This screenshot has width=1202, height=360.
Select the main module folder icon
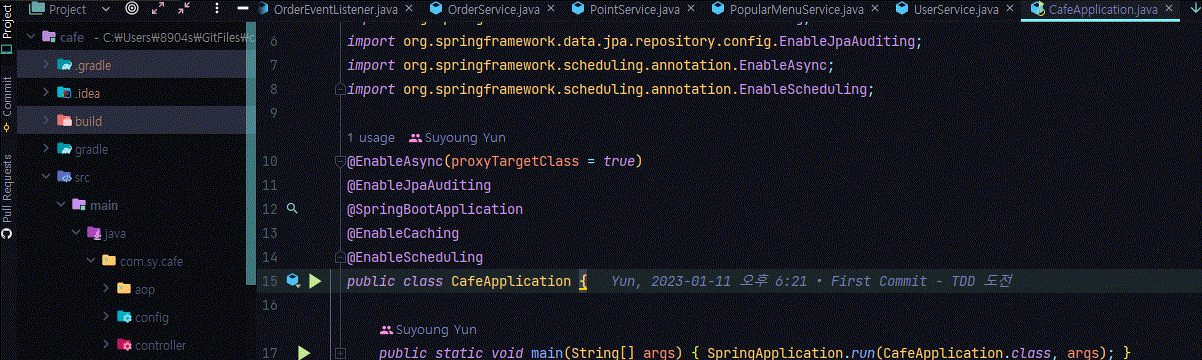79,205
